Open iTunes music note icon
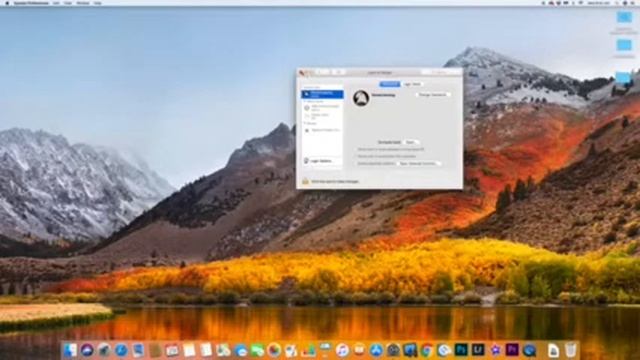 342,350
